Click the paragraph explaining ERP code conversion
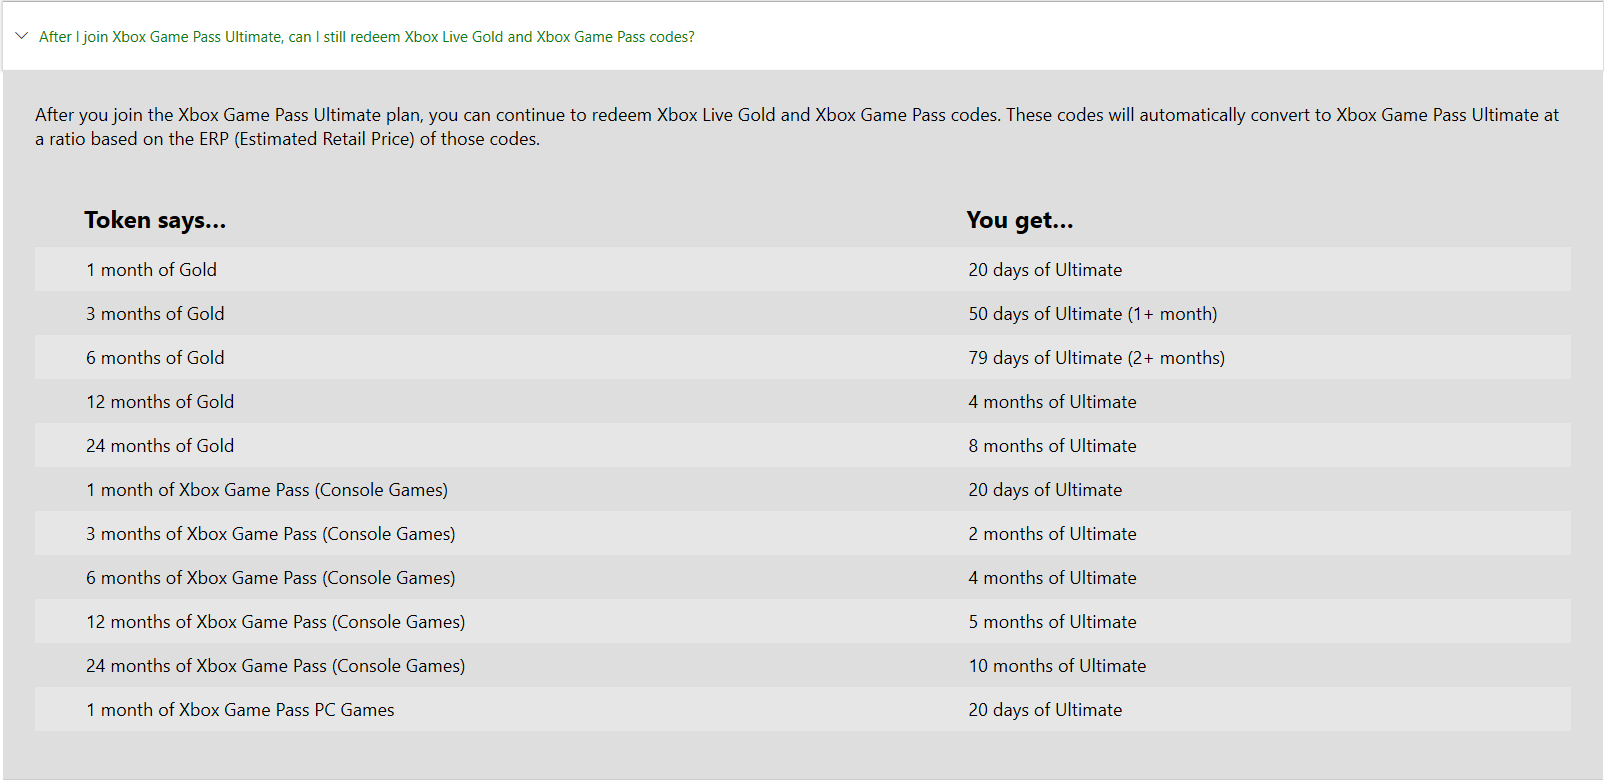This screenshot has width=1604, height=781. click(797, 127)
